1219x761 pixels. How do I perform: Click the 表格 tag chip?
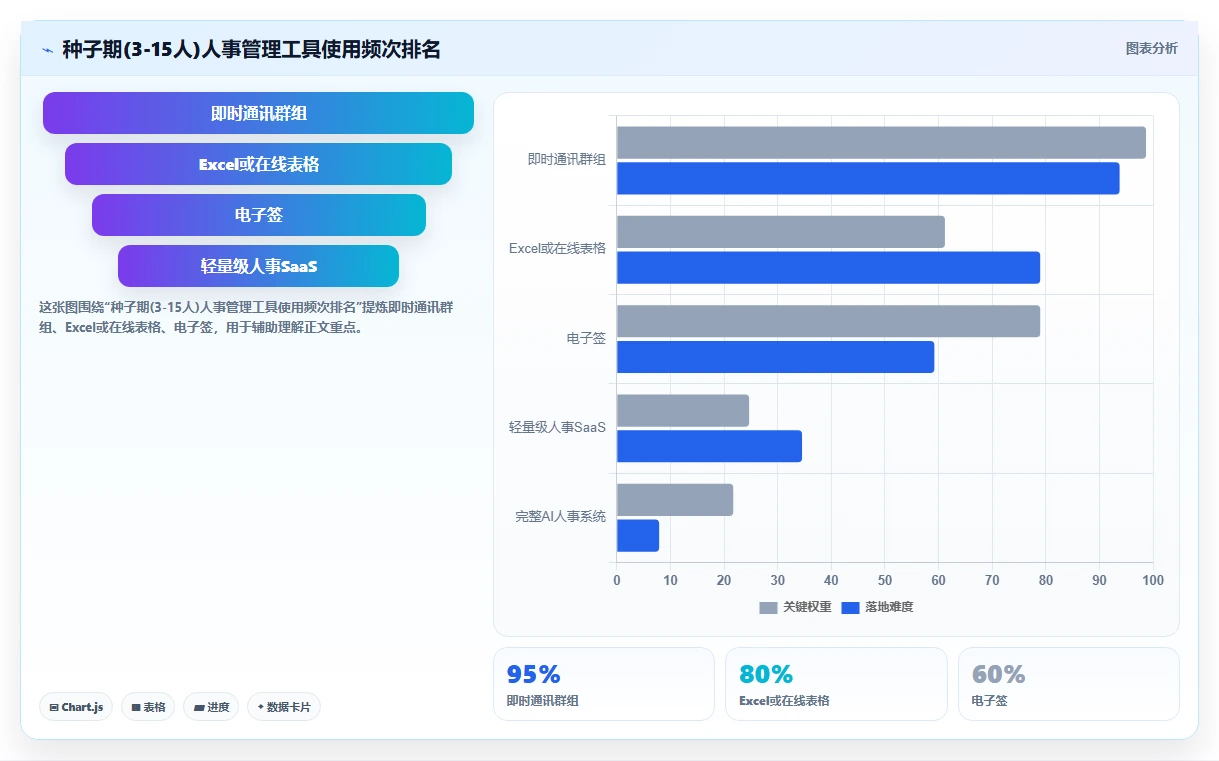point(148,707)
